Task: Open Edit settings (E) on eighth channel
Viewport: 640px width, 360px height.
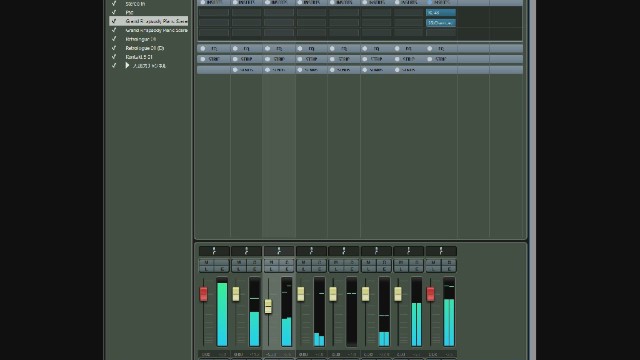Action: 449,269
